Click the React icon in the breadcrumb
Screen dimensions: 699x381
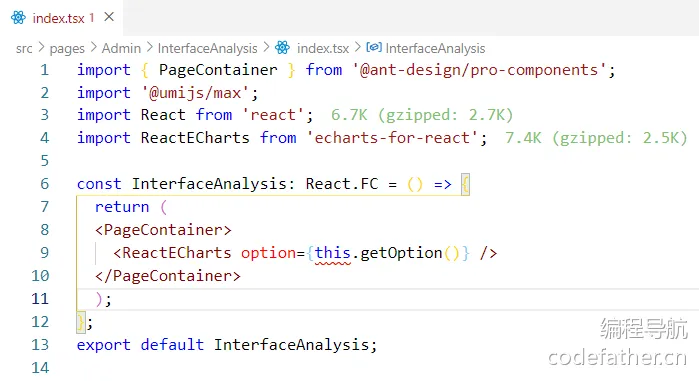(x=283, y=47)
